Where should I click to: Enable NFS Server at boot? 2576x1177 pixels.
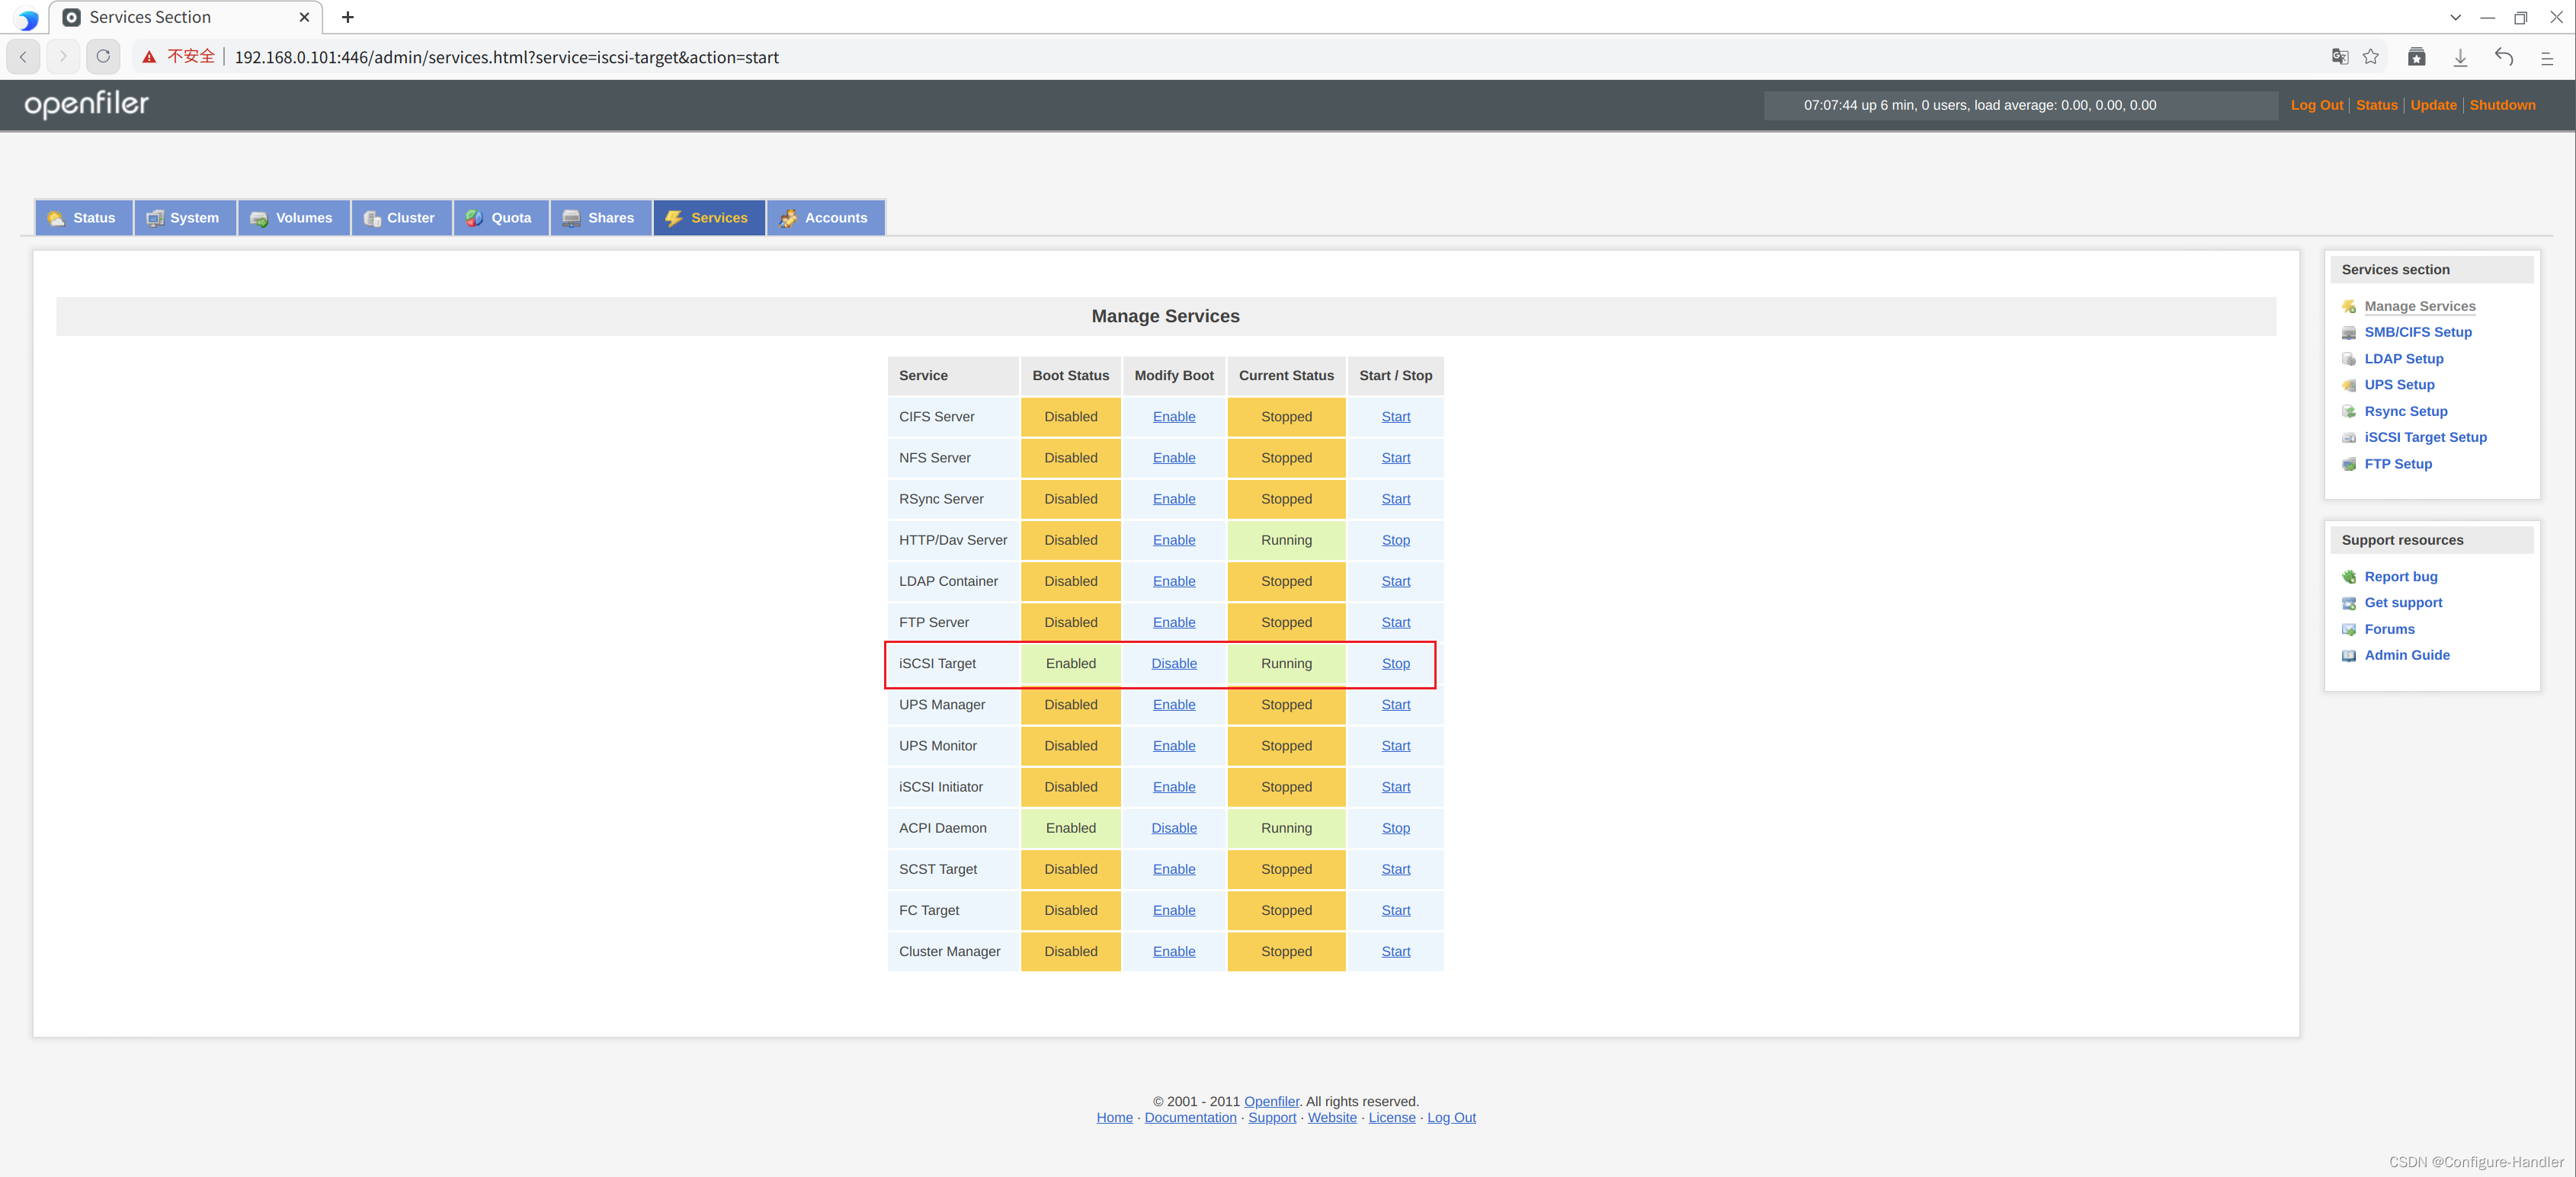coord(1173,458)
